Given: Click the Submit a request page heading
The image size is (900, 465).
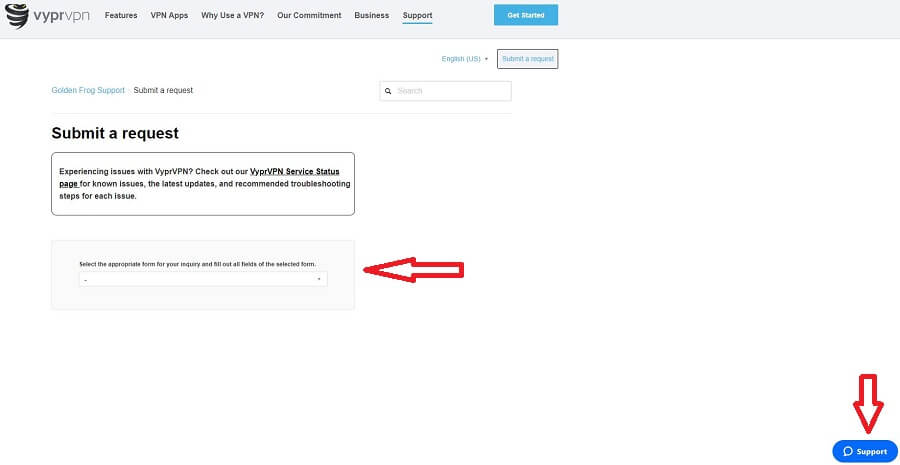Looking at the screenshot, I should pyautogui.click(x=115, y=133).
